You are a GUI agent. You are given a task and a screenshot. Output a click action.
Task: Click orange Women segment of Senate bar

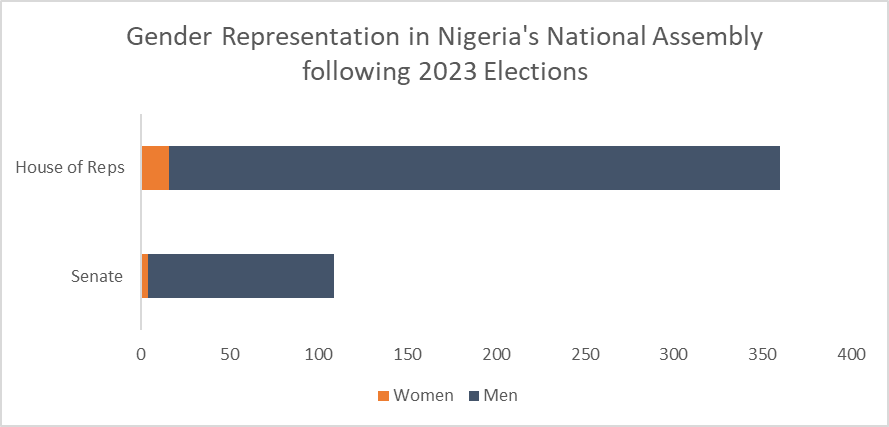pyautogui.click(x=145, y=276)
